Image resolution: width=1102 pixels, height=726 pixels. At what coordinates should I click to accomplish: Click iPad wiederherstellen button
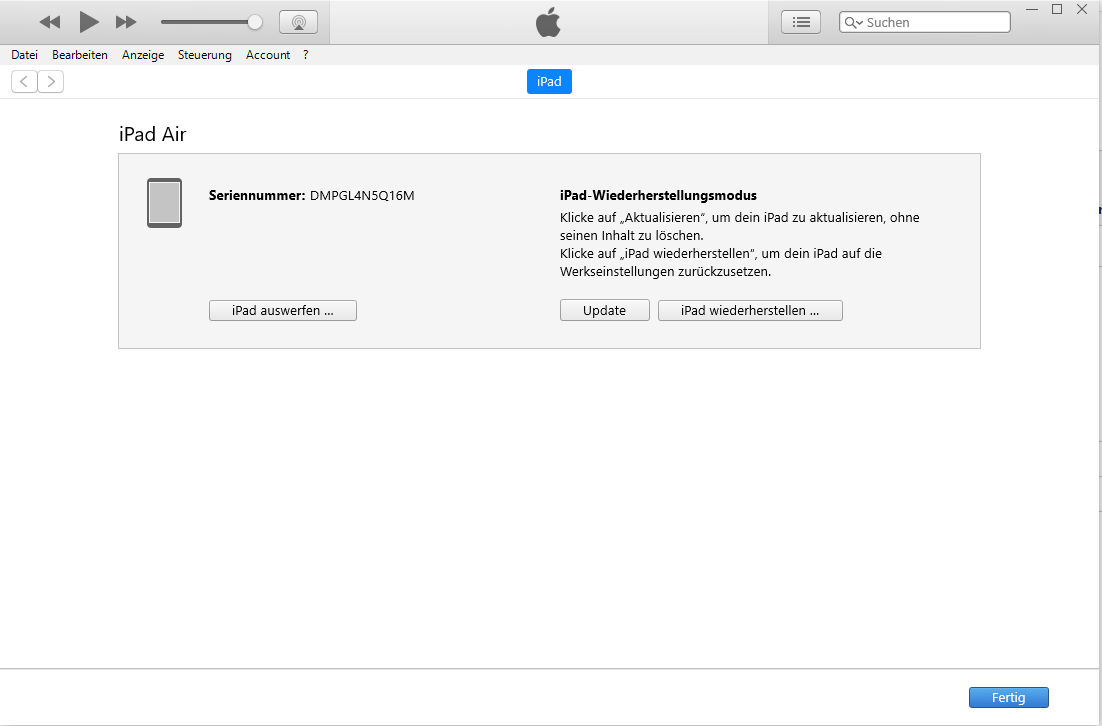(x=750, y=311)
